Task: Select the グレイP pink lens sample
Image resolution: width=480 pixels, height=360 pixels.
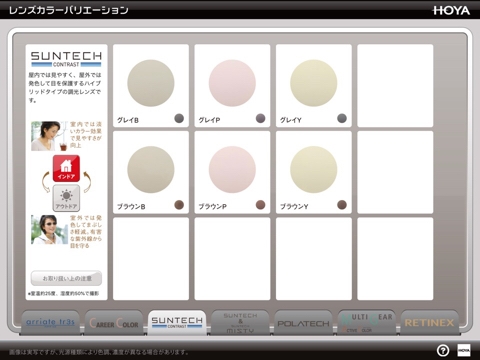Action: pyautogui.click(x=232, y=83)
